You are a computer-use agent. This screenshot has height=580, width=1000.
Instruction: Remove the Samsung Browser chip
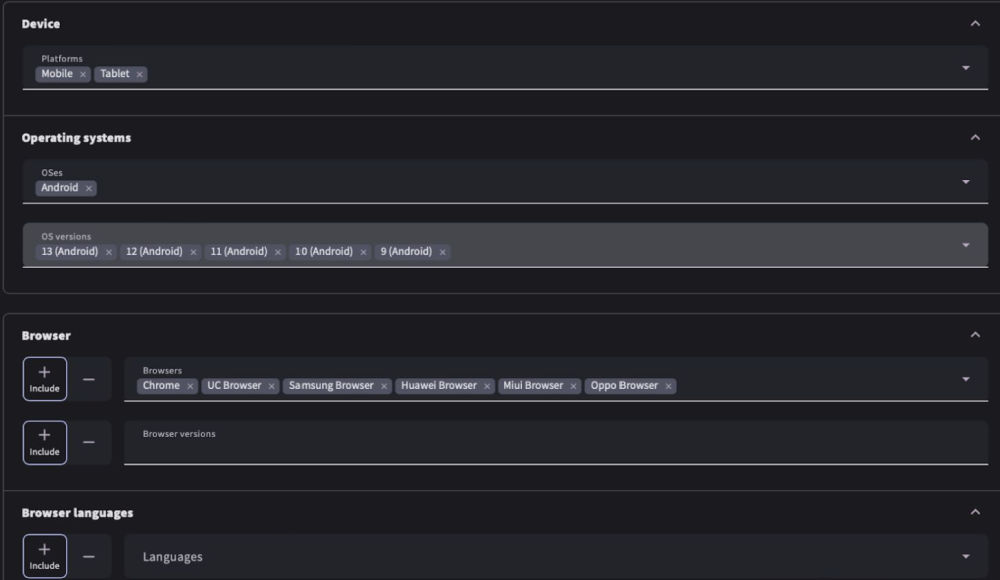coord(384,386)
